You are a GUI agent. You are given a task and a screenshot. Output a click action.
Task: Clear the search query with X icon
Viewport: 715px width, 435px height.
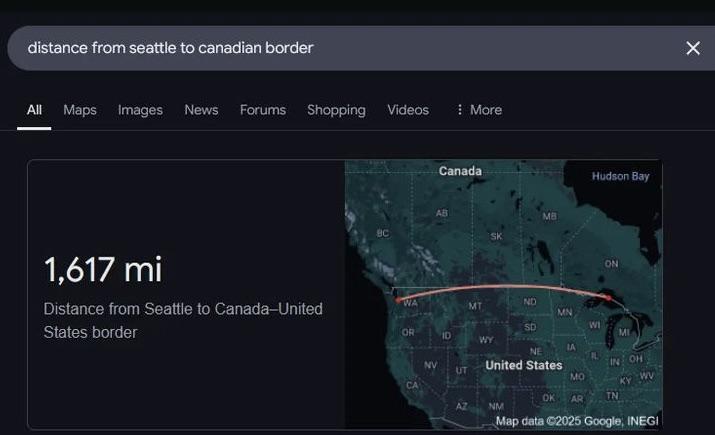point(693,48)
